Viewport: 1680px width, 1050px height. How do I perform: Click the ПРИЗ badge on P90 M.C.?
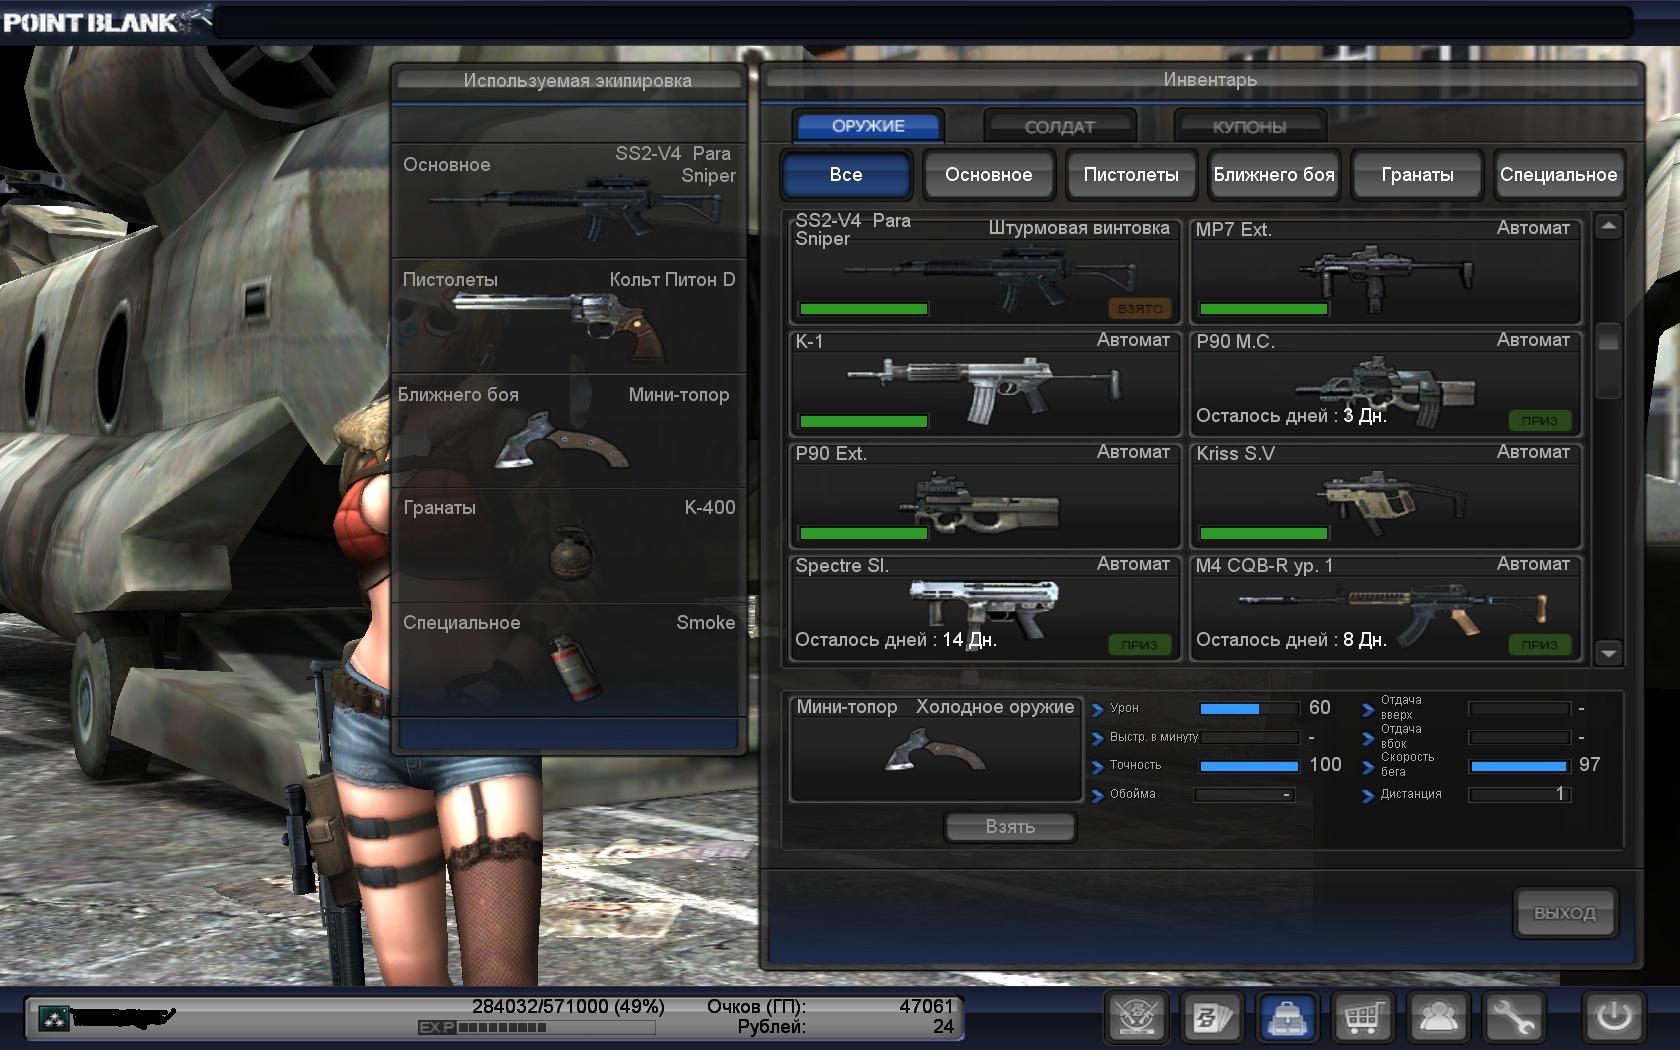coord(1540,421)
